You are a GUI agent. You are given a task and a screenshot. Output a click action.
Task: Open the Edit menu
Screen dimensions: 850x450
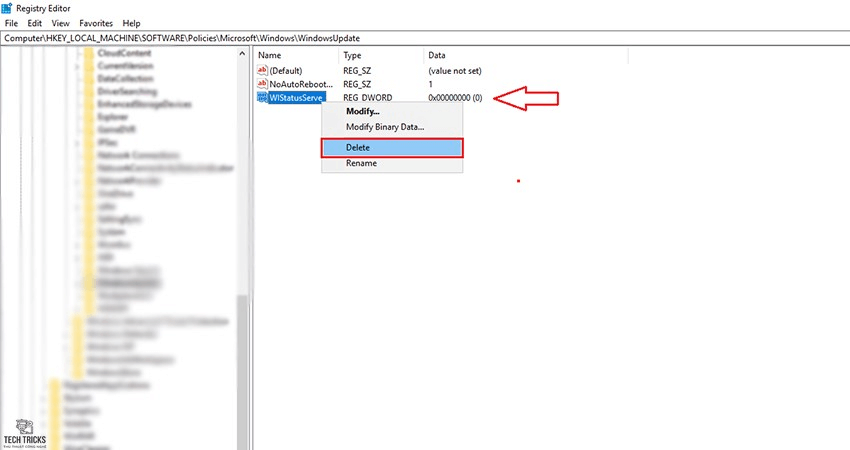35,23
